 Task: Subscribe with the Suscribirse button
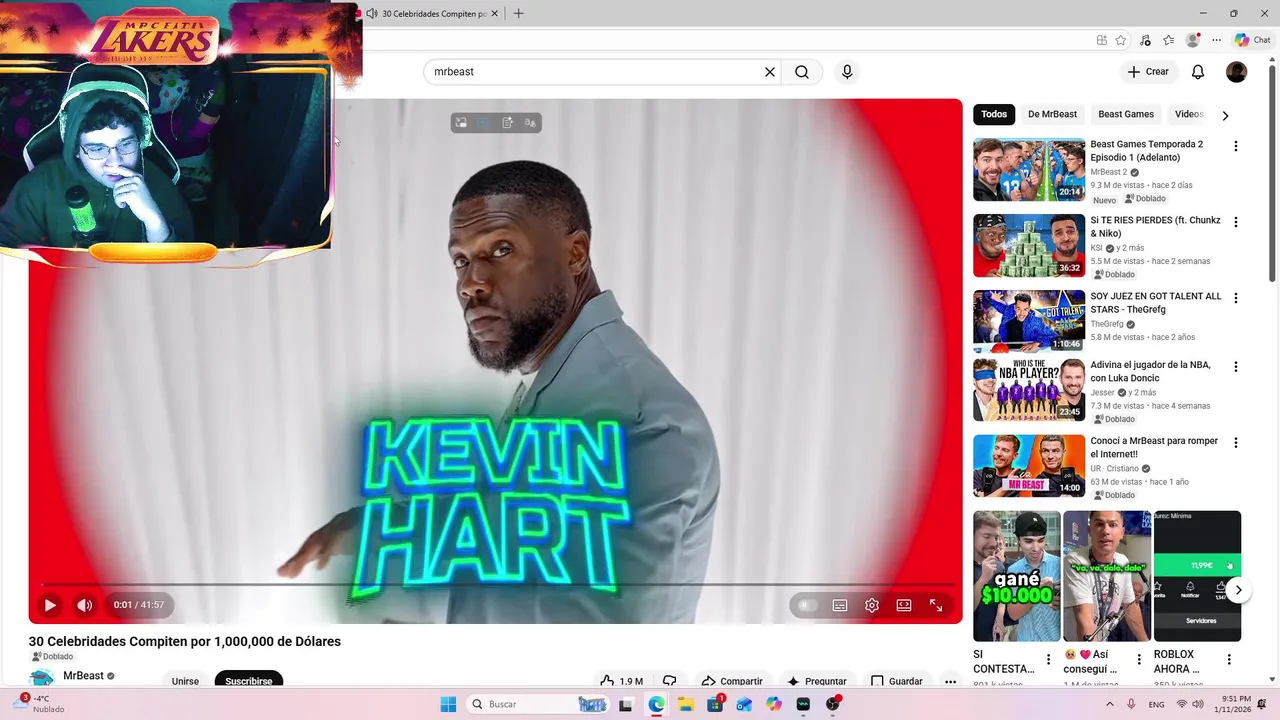(x=249, y=680)
